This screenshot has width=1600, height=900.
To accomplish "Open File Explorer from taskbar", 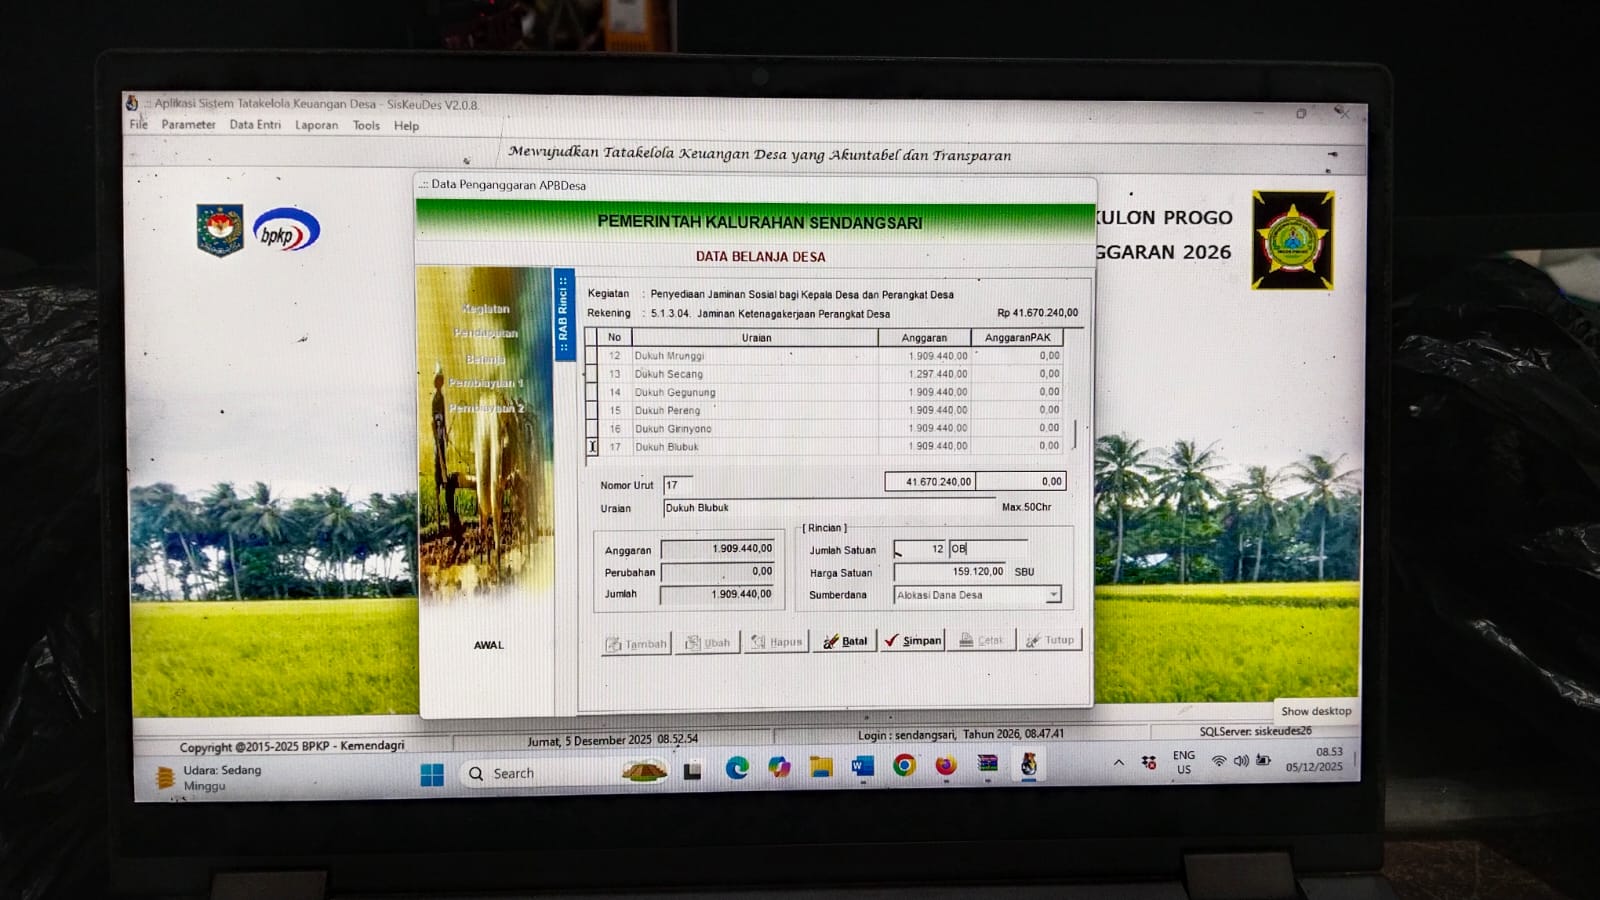I will [821, 767].
